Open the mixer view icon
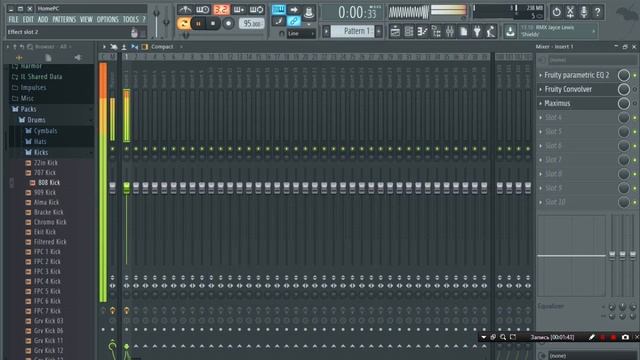Screen dimensions: 640x360 [x=450, y=31]
